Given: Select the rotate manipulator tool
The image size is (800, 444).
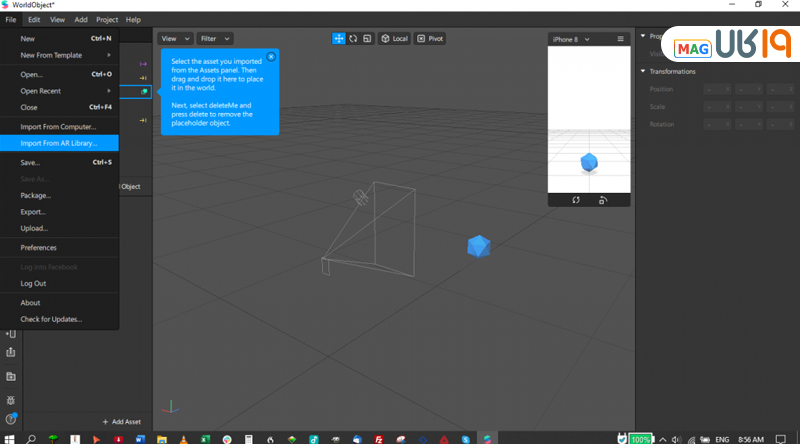Looking at the screenshot, I should (x=353, y=38).
